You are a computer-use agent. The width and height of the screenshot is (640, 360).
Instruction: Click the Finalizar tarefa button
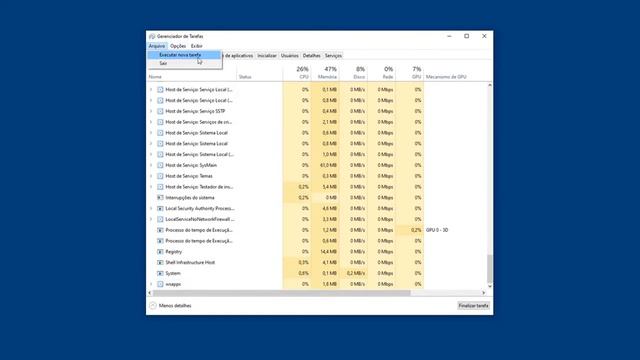pos(473,306)
